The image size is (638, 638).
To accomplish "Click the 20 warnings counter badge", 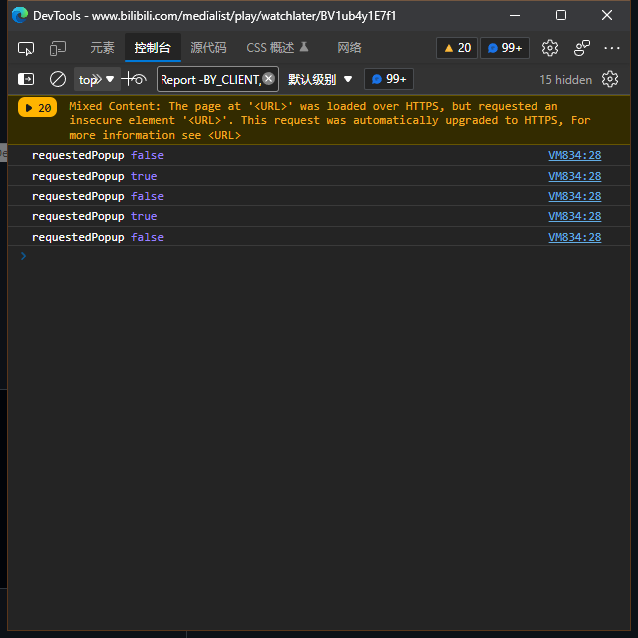I will [x=457, y=48].
